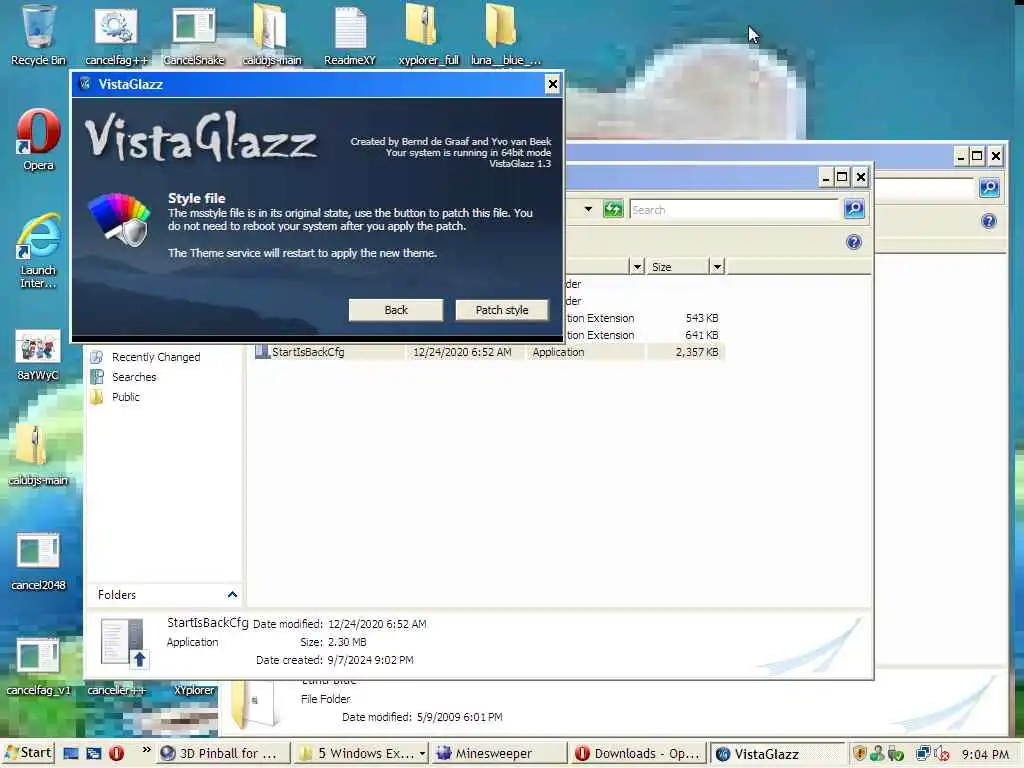This screenshot has width=1024, height=768.
Task: Click the security shield tray icon
Action: point(859,754)
